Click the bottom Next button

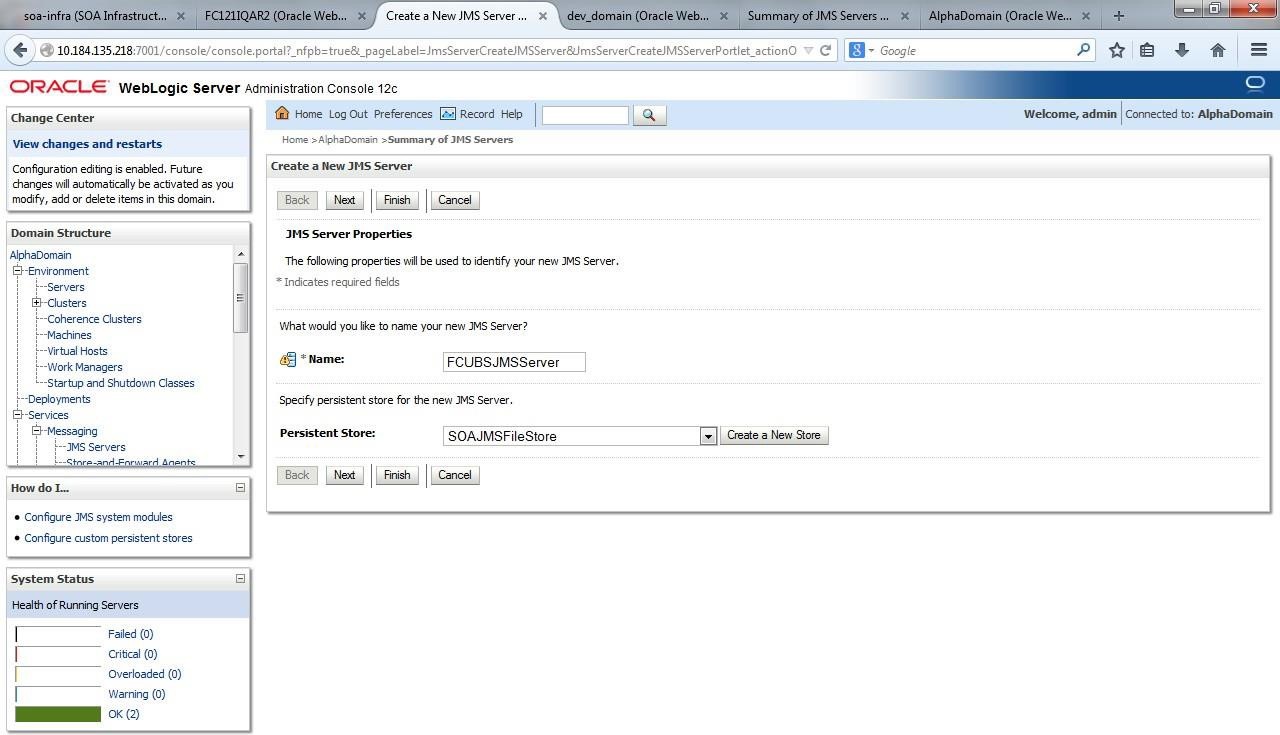click(344, 475)
